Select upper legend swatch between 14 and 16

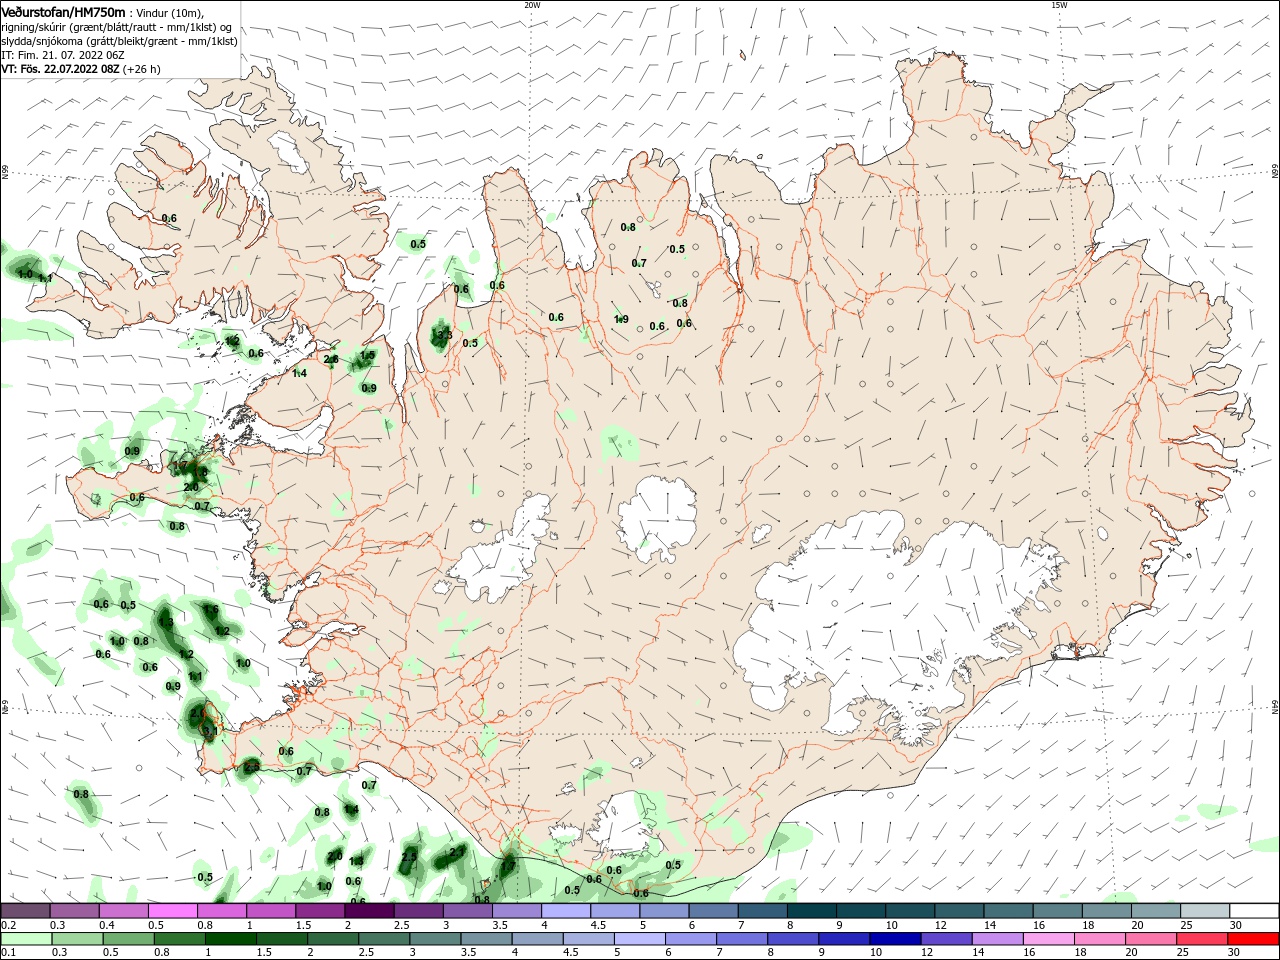(1008, 911)
